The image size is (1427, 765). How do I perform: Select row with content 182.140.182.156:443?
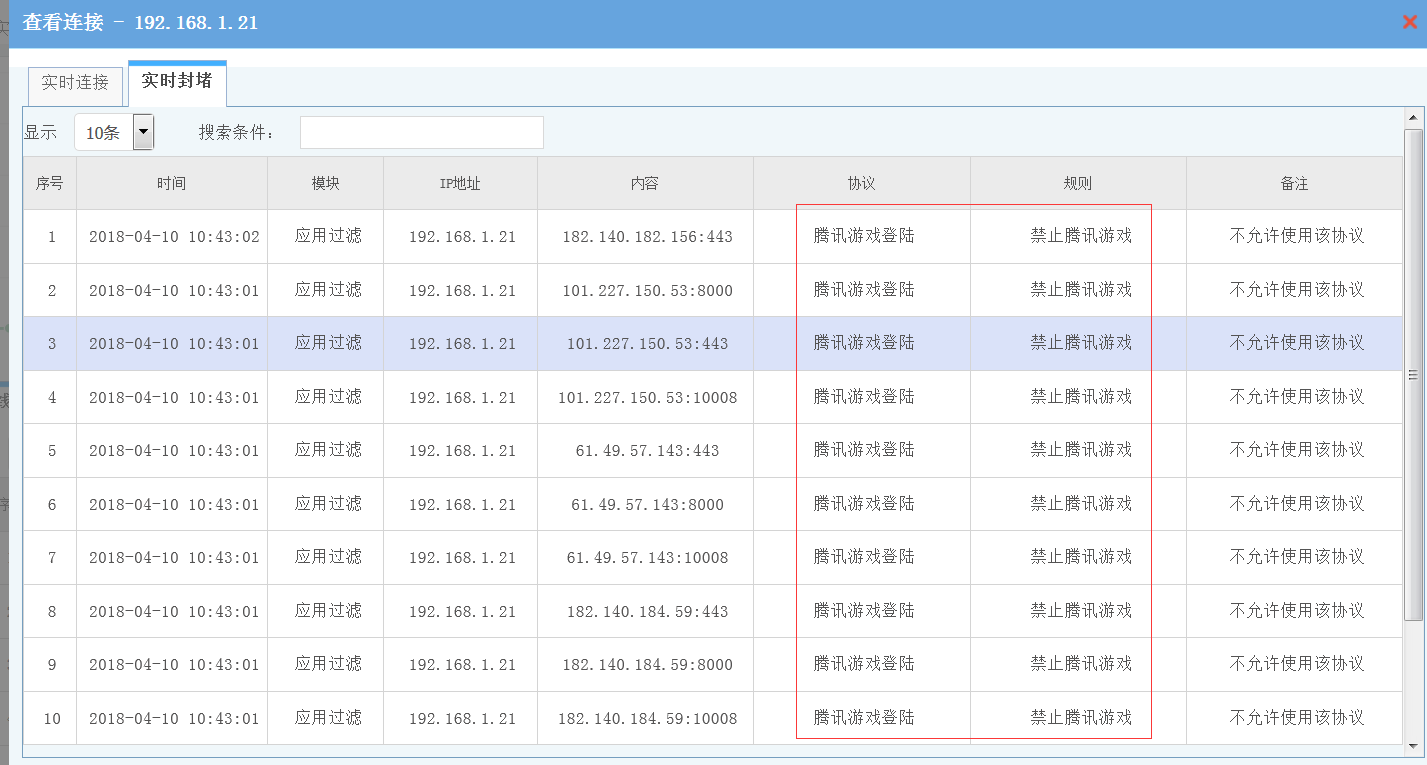(x=647, y=237)
